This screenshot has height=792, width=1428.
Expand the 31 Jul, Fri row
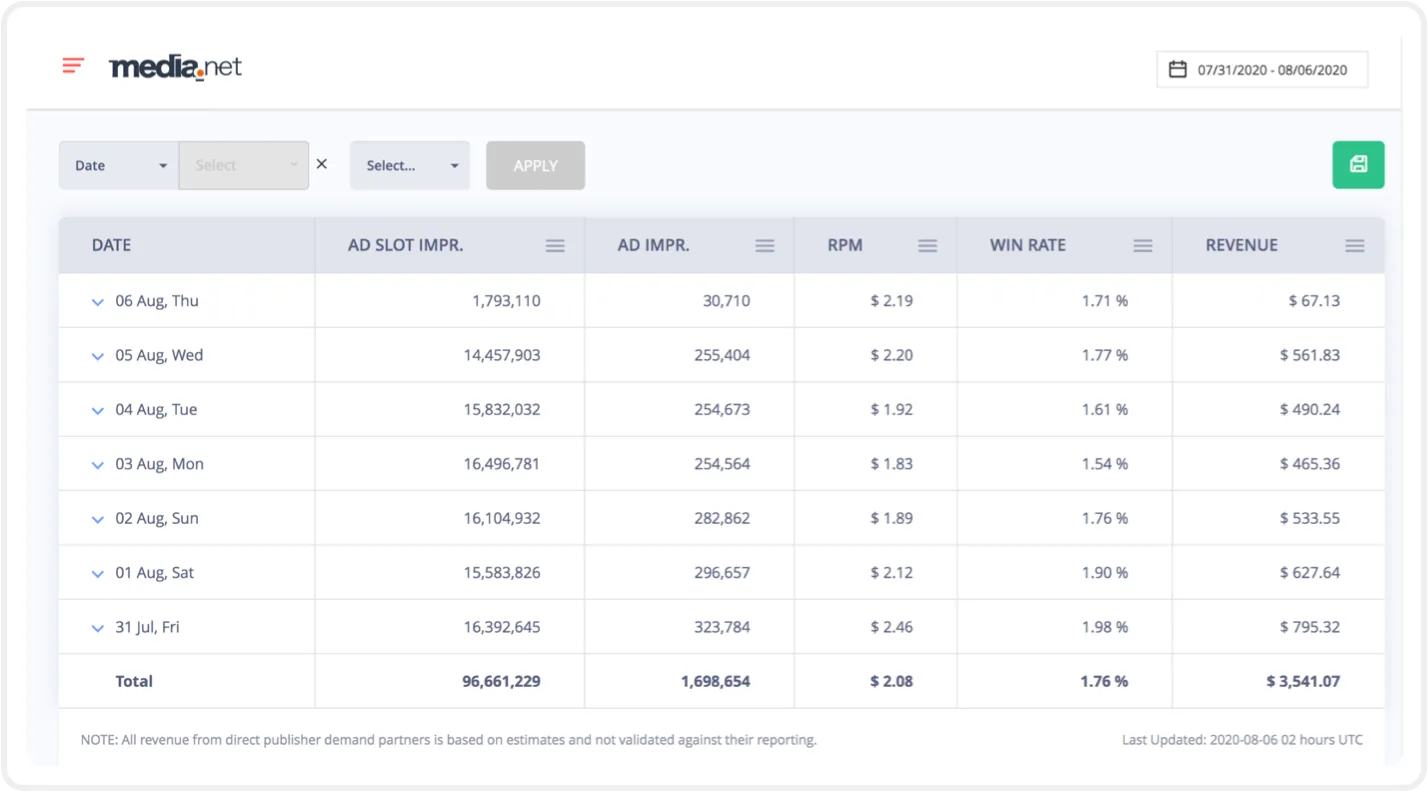[x=98, y=628]
